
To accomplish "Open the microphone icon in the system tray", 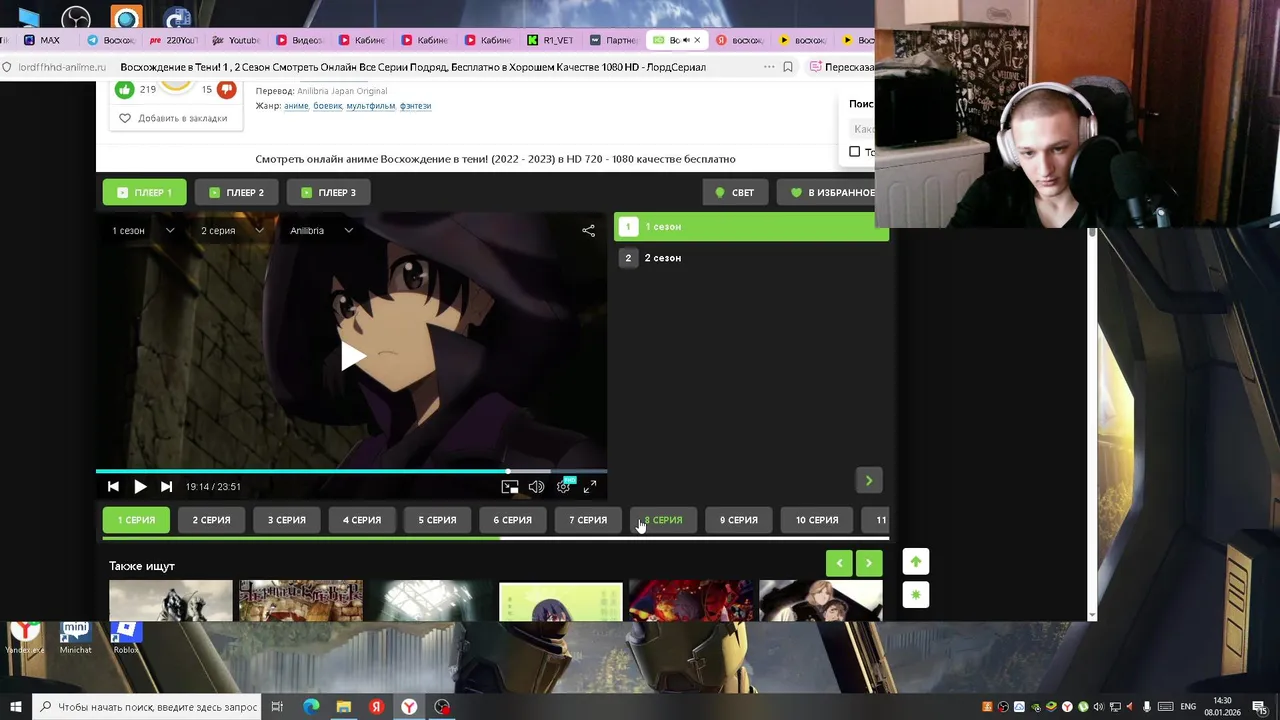I will (1147, 707).
